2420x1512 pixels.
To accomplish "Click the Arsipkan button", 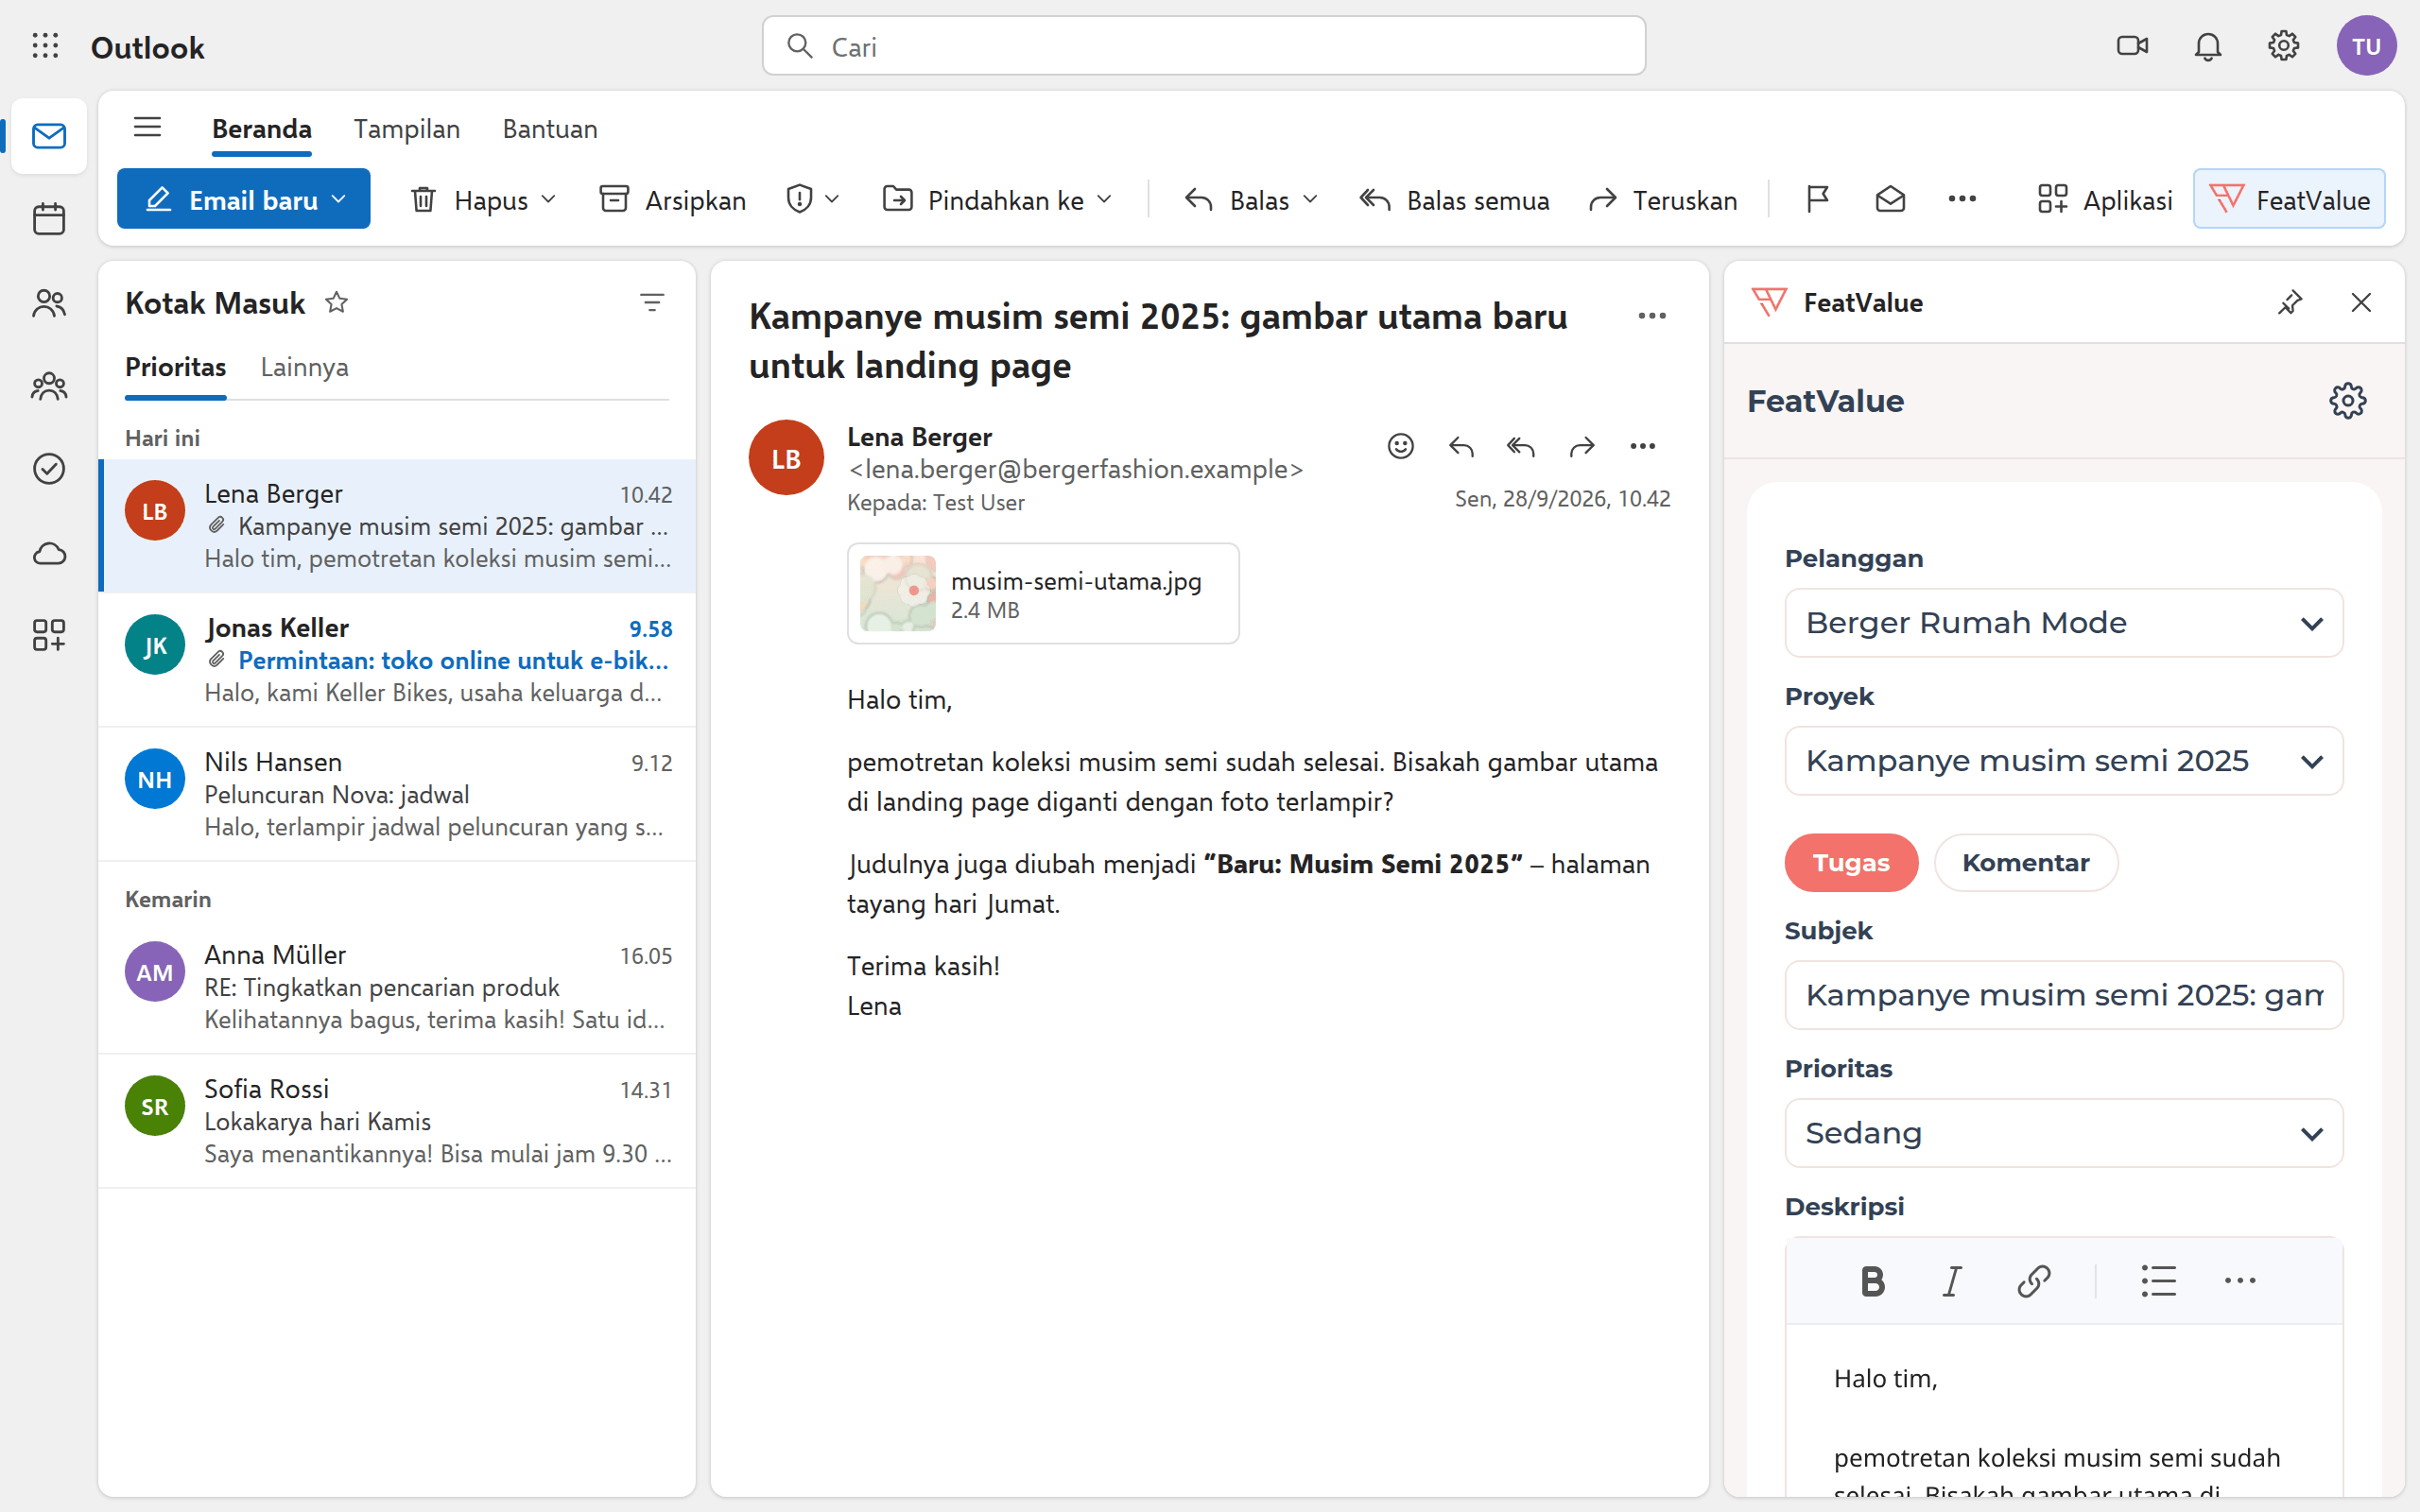I will click(x=672, y=200).
